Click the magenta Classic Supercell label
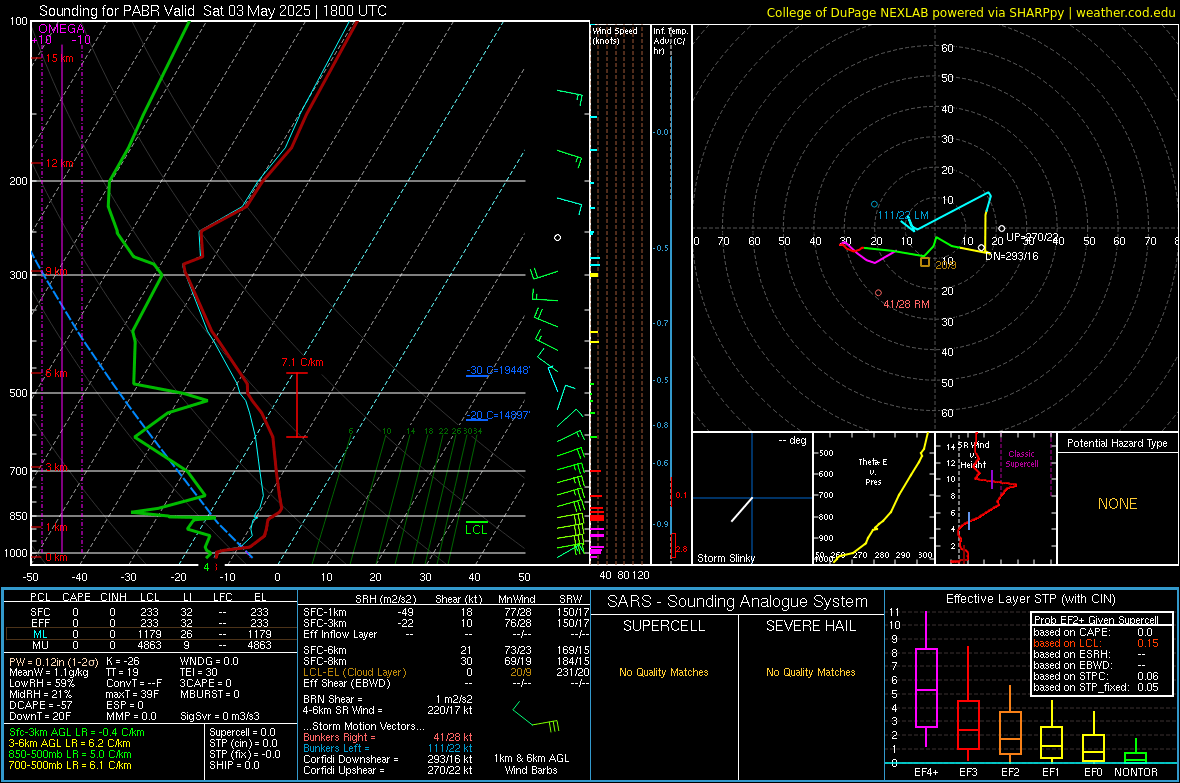The image size is (1180, 783). (x=1022, y=459)
